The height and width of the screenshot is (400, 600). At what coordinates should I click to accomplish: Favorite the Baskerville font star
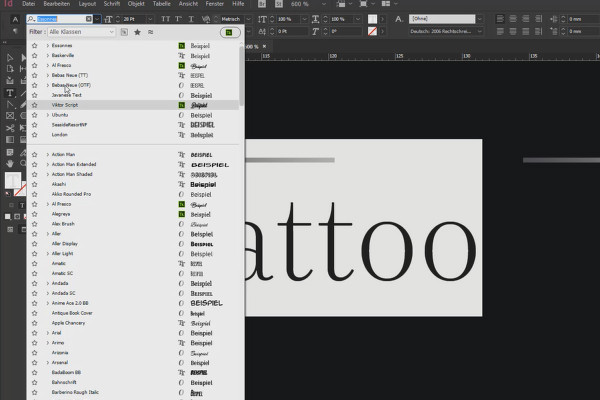pyautogui.click(x=34, y=56)
